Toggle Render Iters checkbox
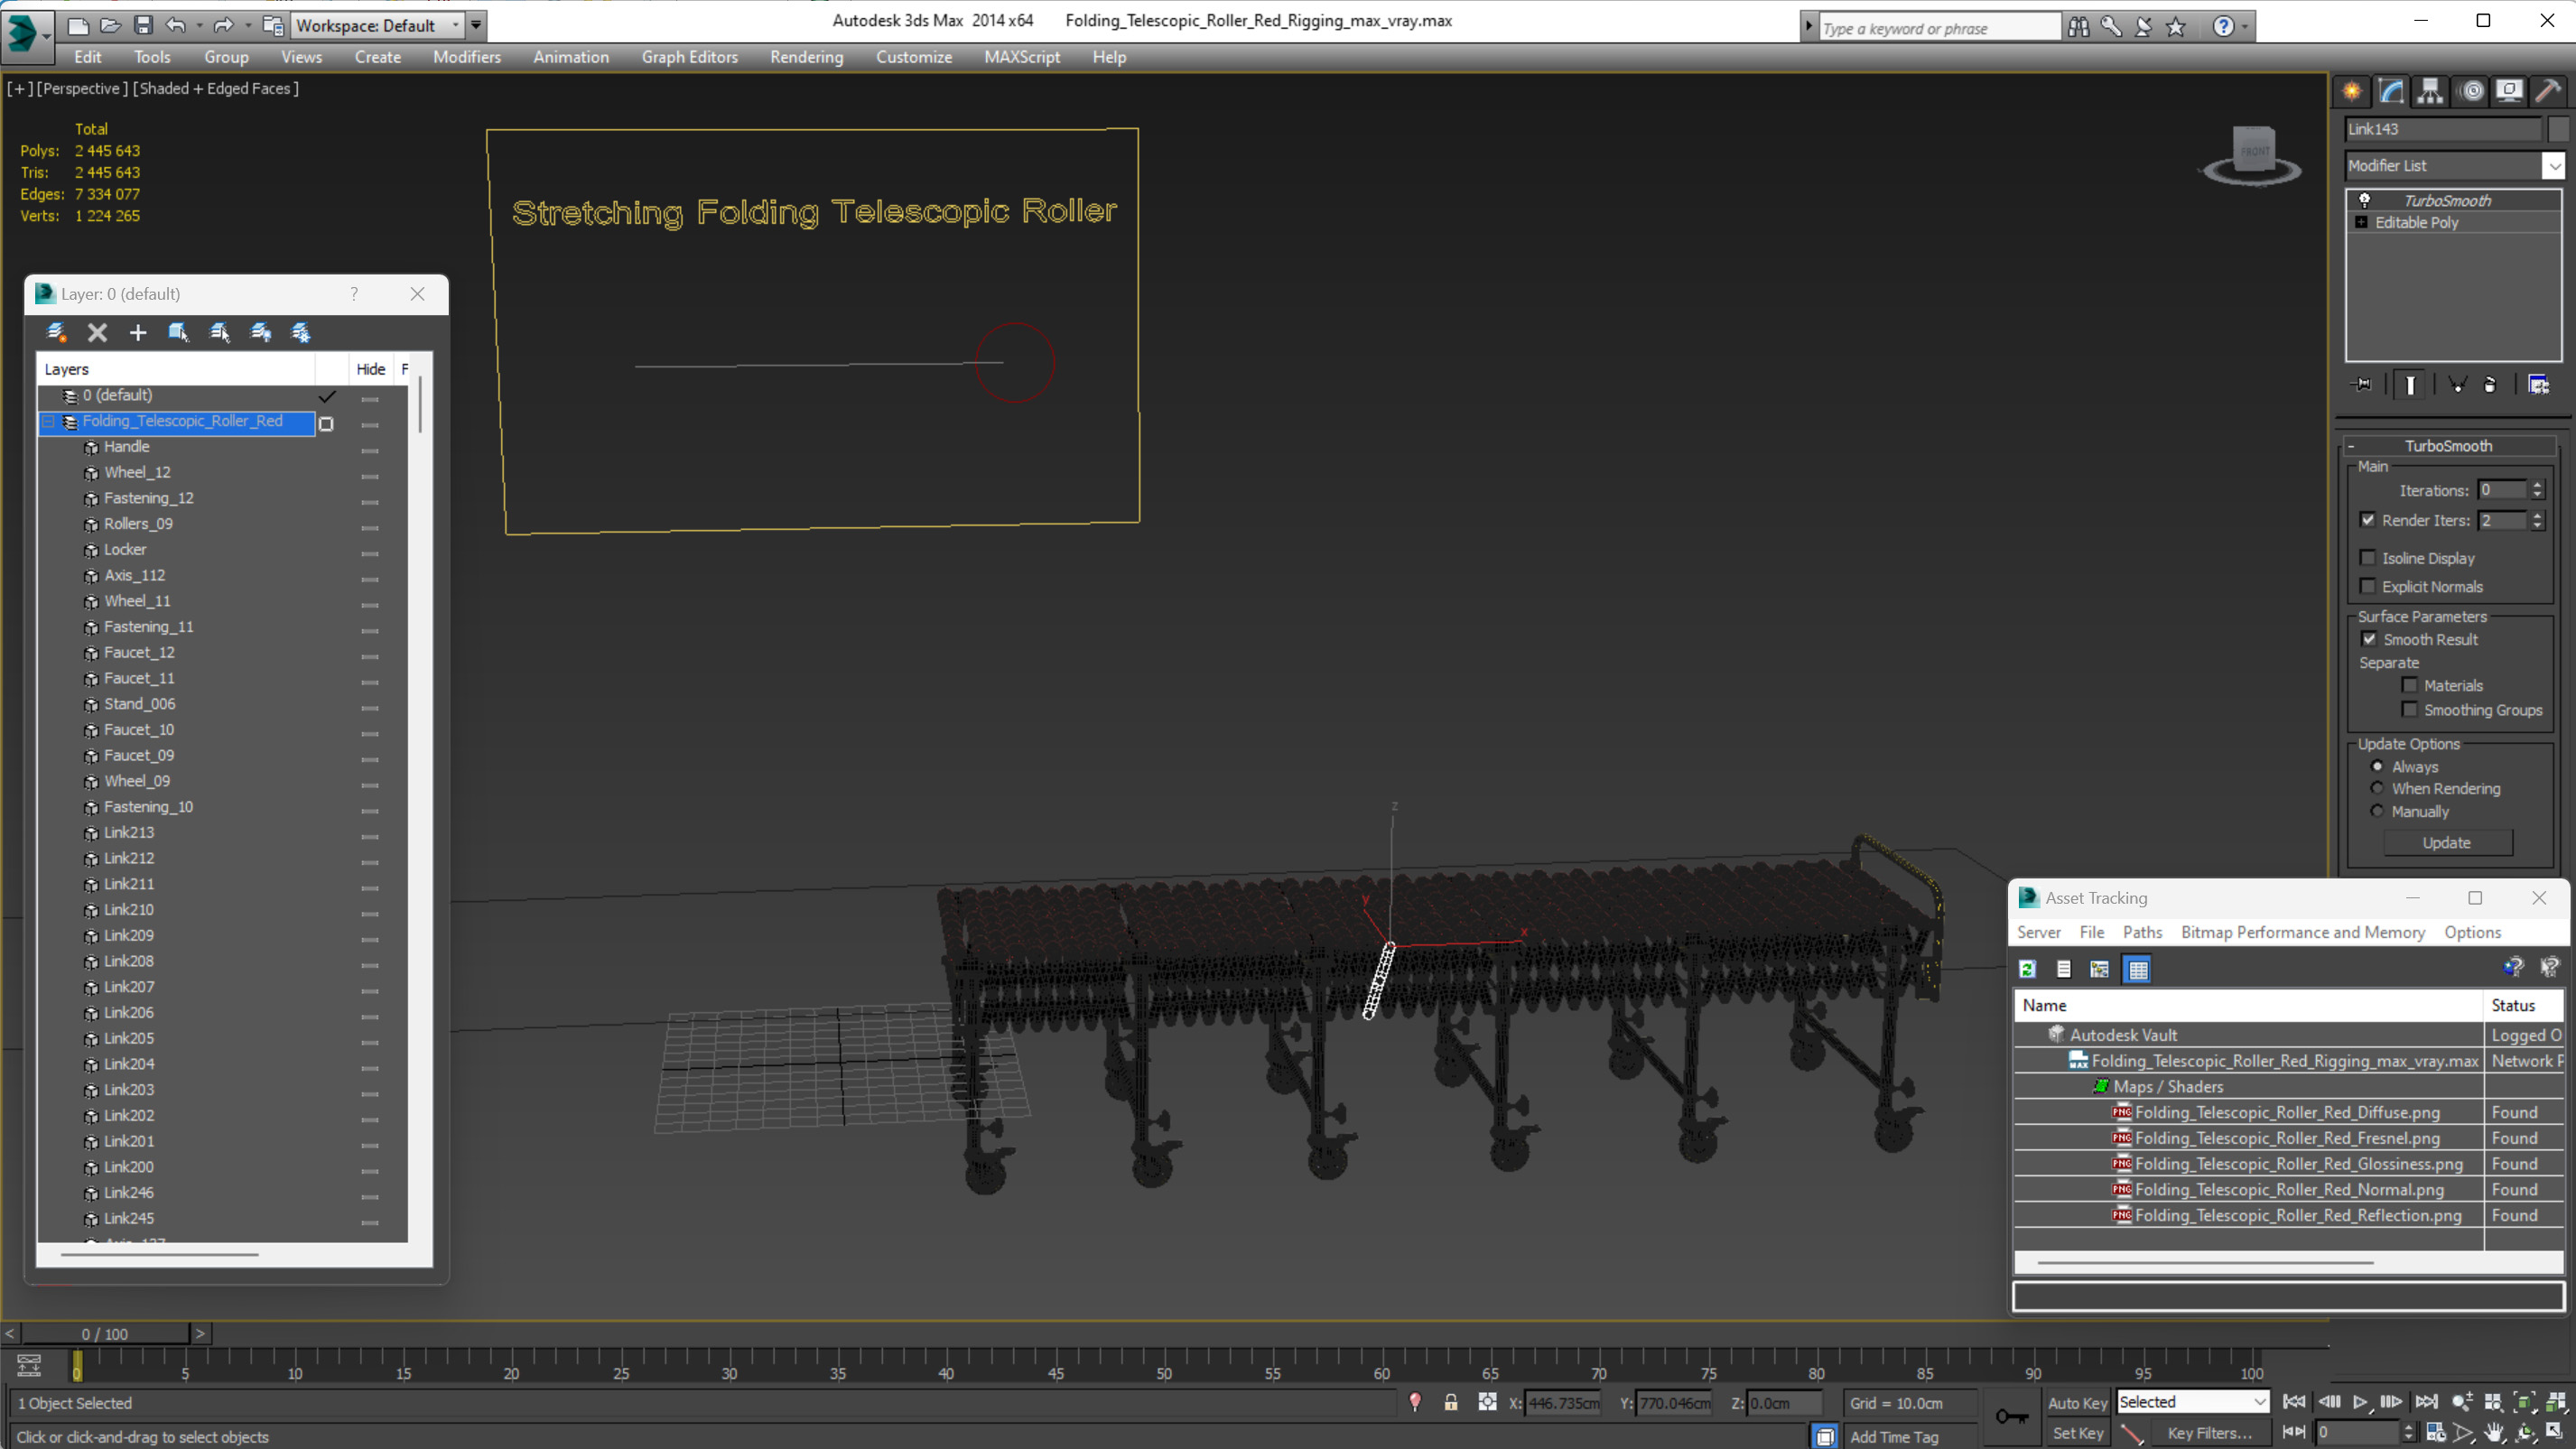 [2368, 519]
